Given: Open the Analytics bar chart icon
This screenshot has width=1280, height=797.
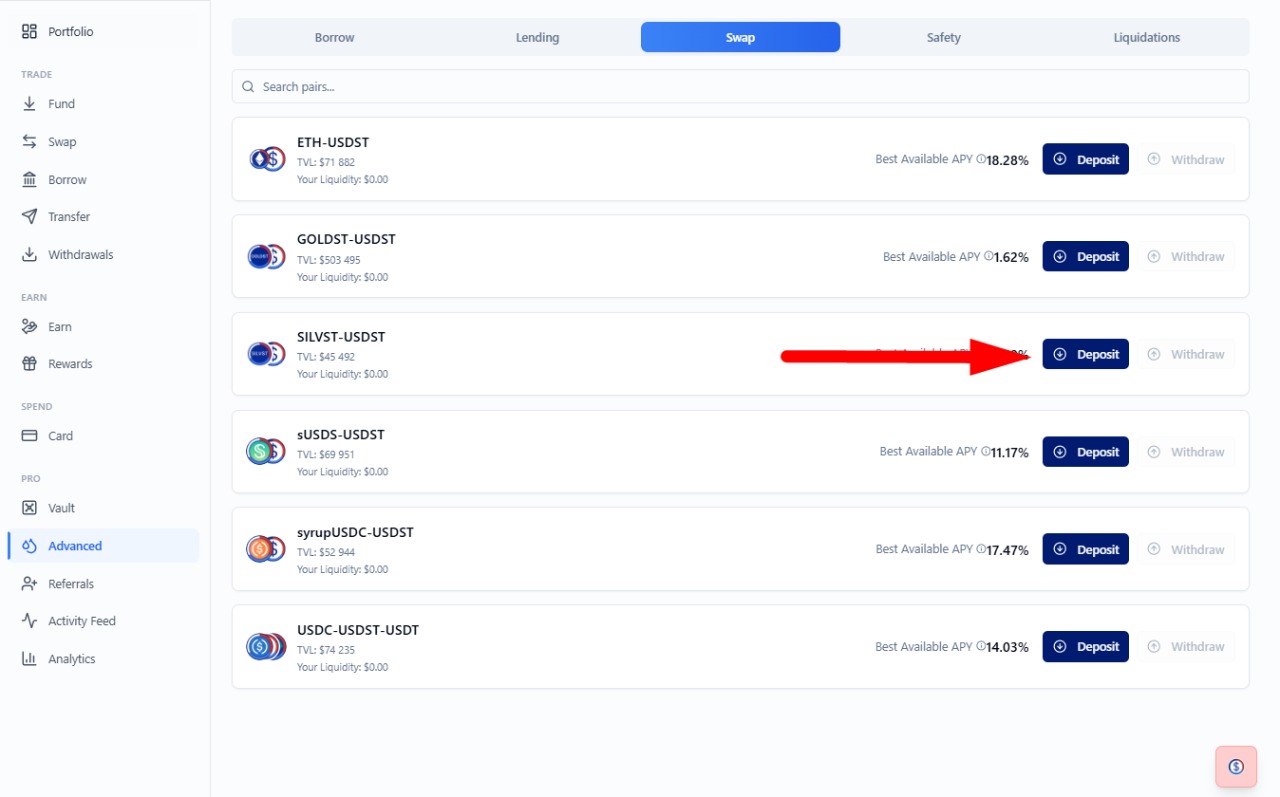Looking at the screenshot, I should 29,659.
